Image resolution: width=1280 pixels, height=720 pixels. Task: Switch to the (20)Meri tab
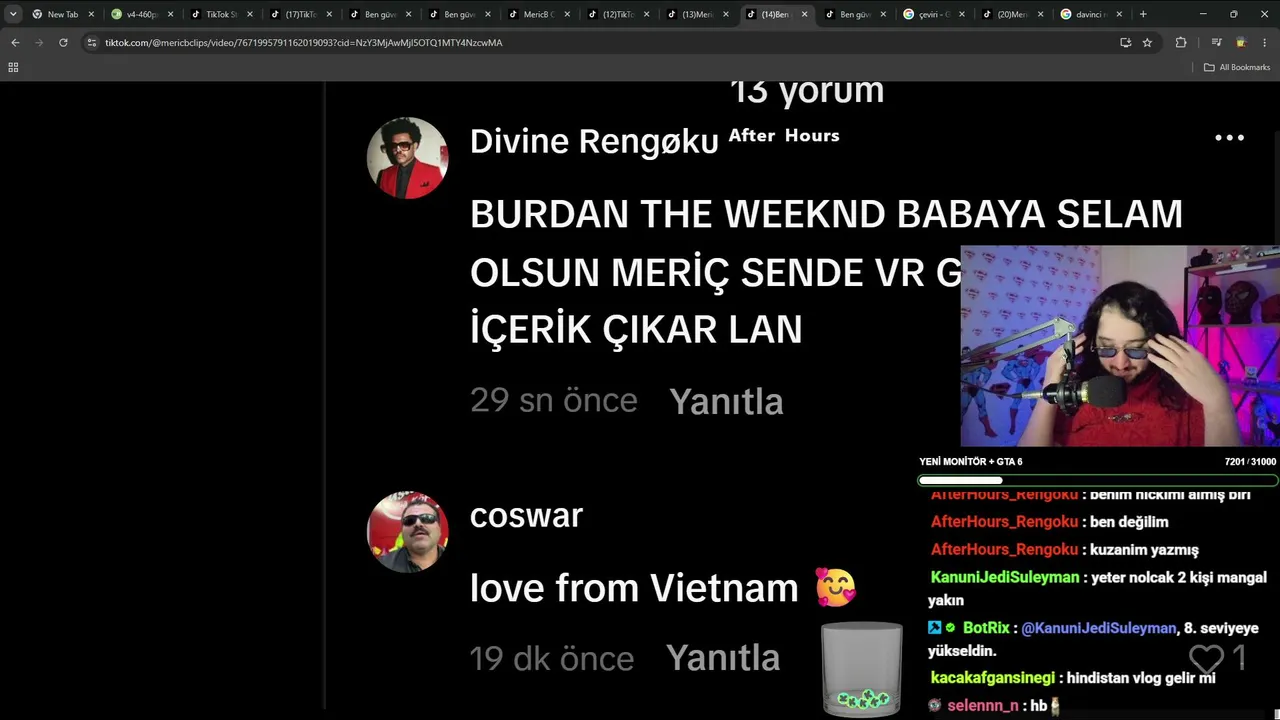[x=1013, y=14]
